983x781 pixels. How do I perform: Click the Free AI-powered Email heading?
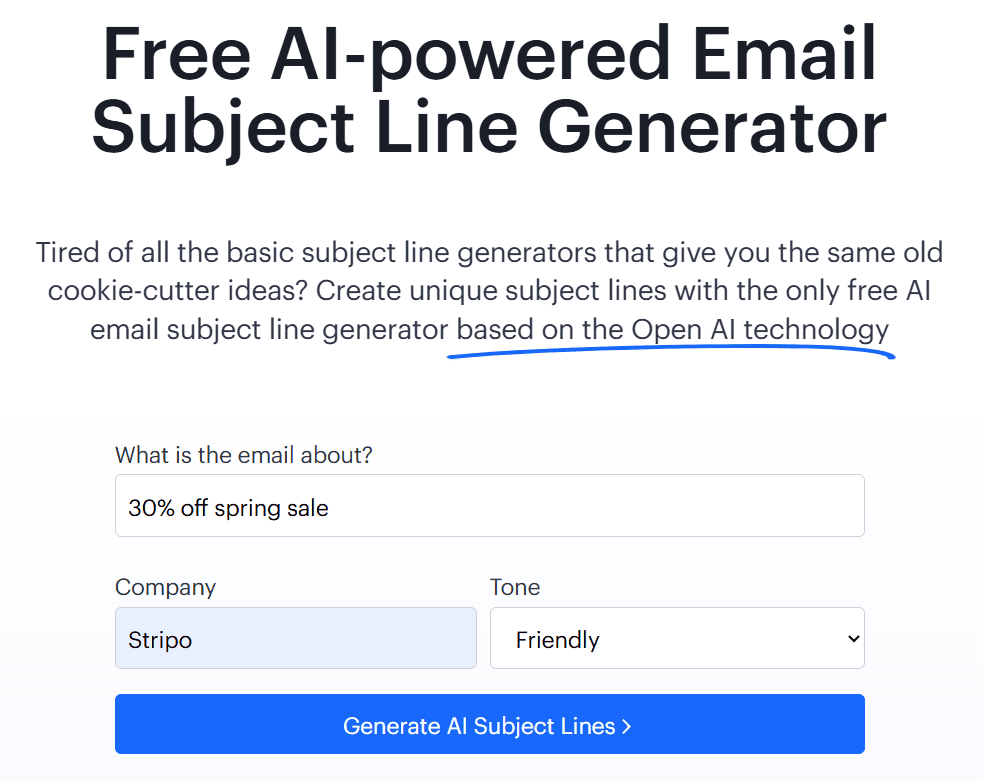[491, 55]
